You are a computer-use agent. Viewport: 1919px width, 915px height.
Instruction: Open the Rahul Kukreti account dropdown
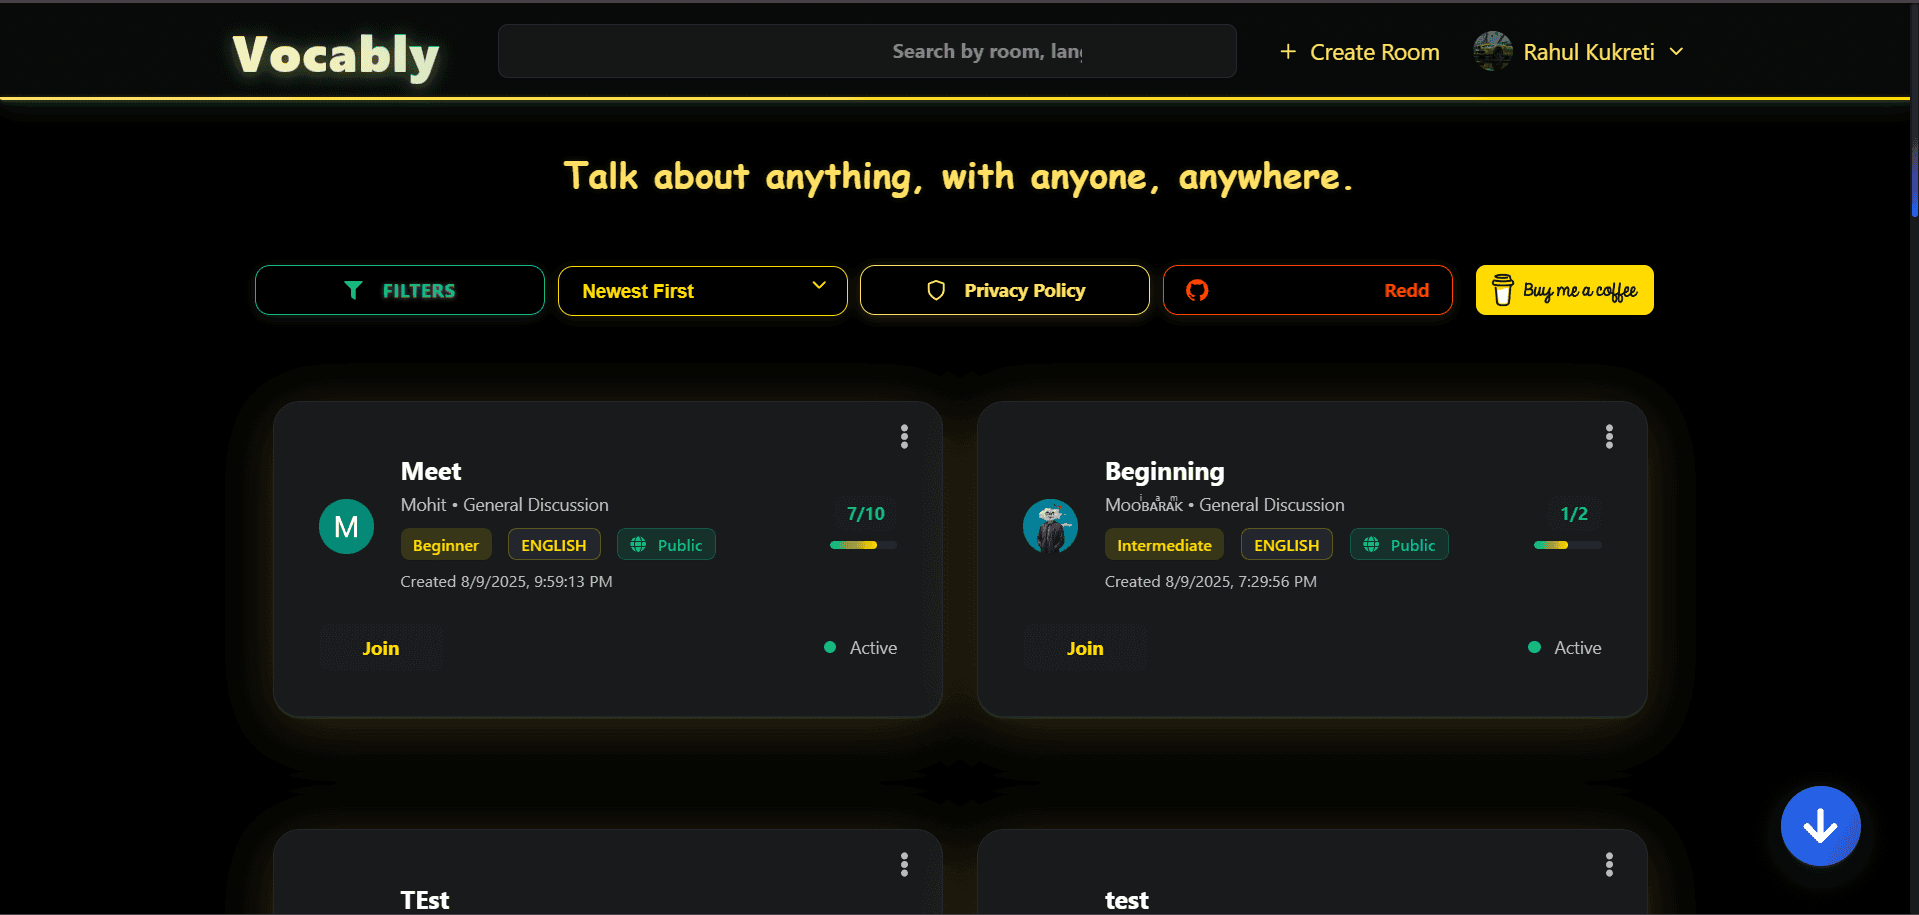click(x=1587, y=52)
